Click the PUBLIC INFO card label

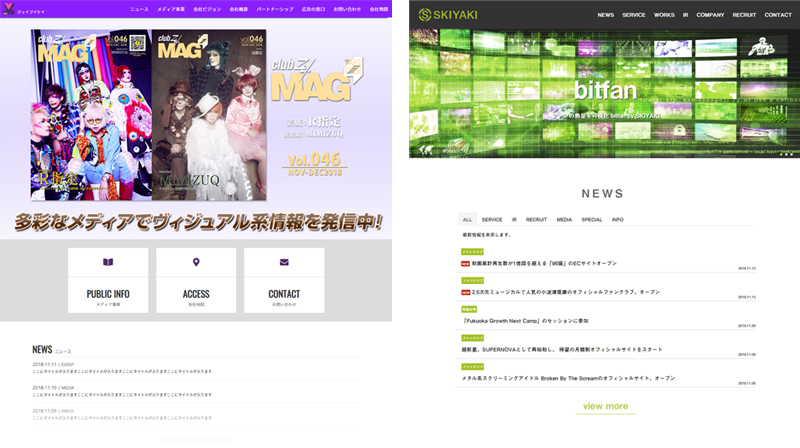108,294
